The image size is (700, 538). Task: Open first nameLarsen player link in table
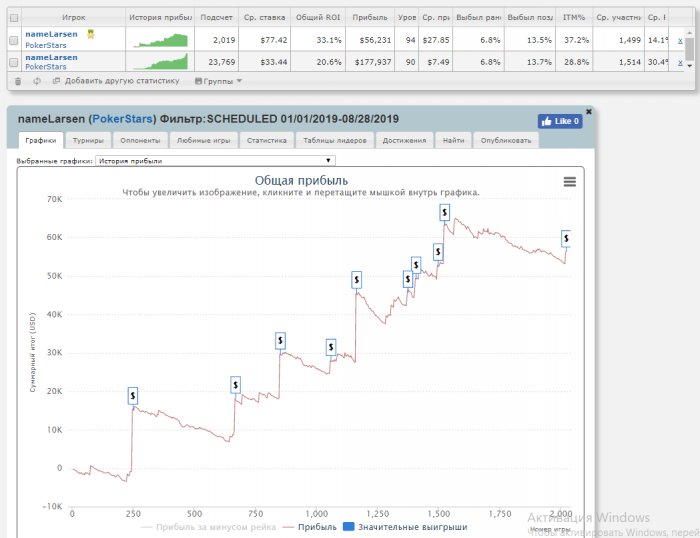pyautogui.click(x=51, y=34)
